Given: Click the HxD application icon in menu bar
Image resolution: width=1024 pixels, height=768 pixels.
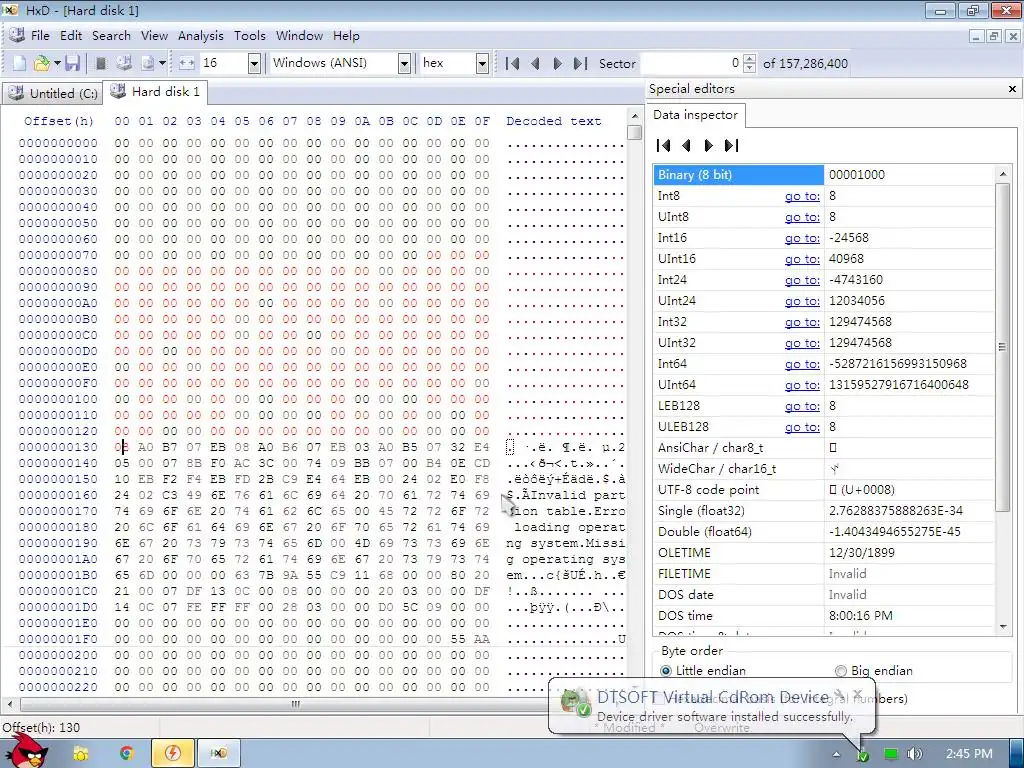Looking at the screenshot, I should click(x=16, y=36).
